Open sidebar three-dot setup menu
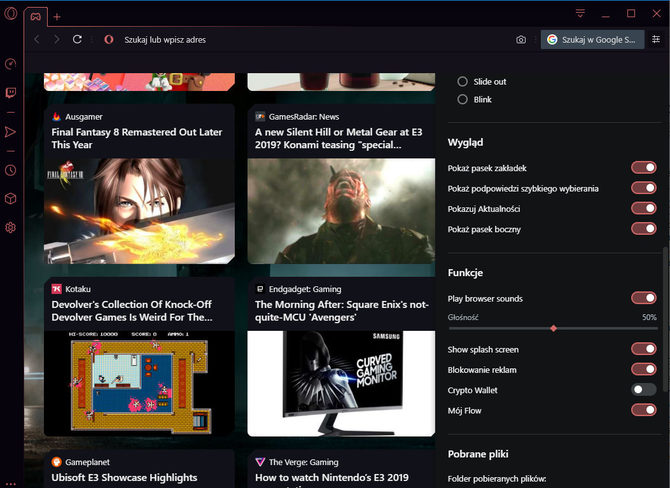 11,484
